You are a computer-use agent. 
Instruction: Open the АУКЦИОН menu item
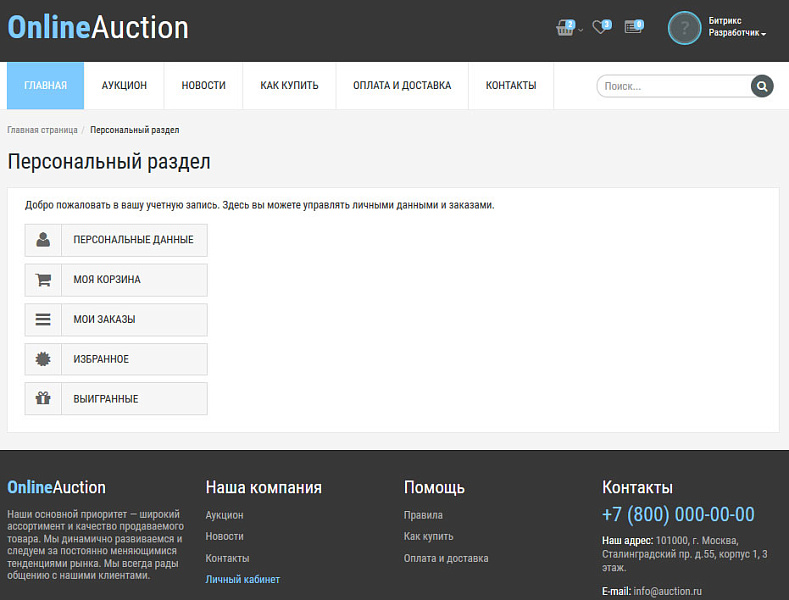[124, 86]
